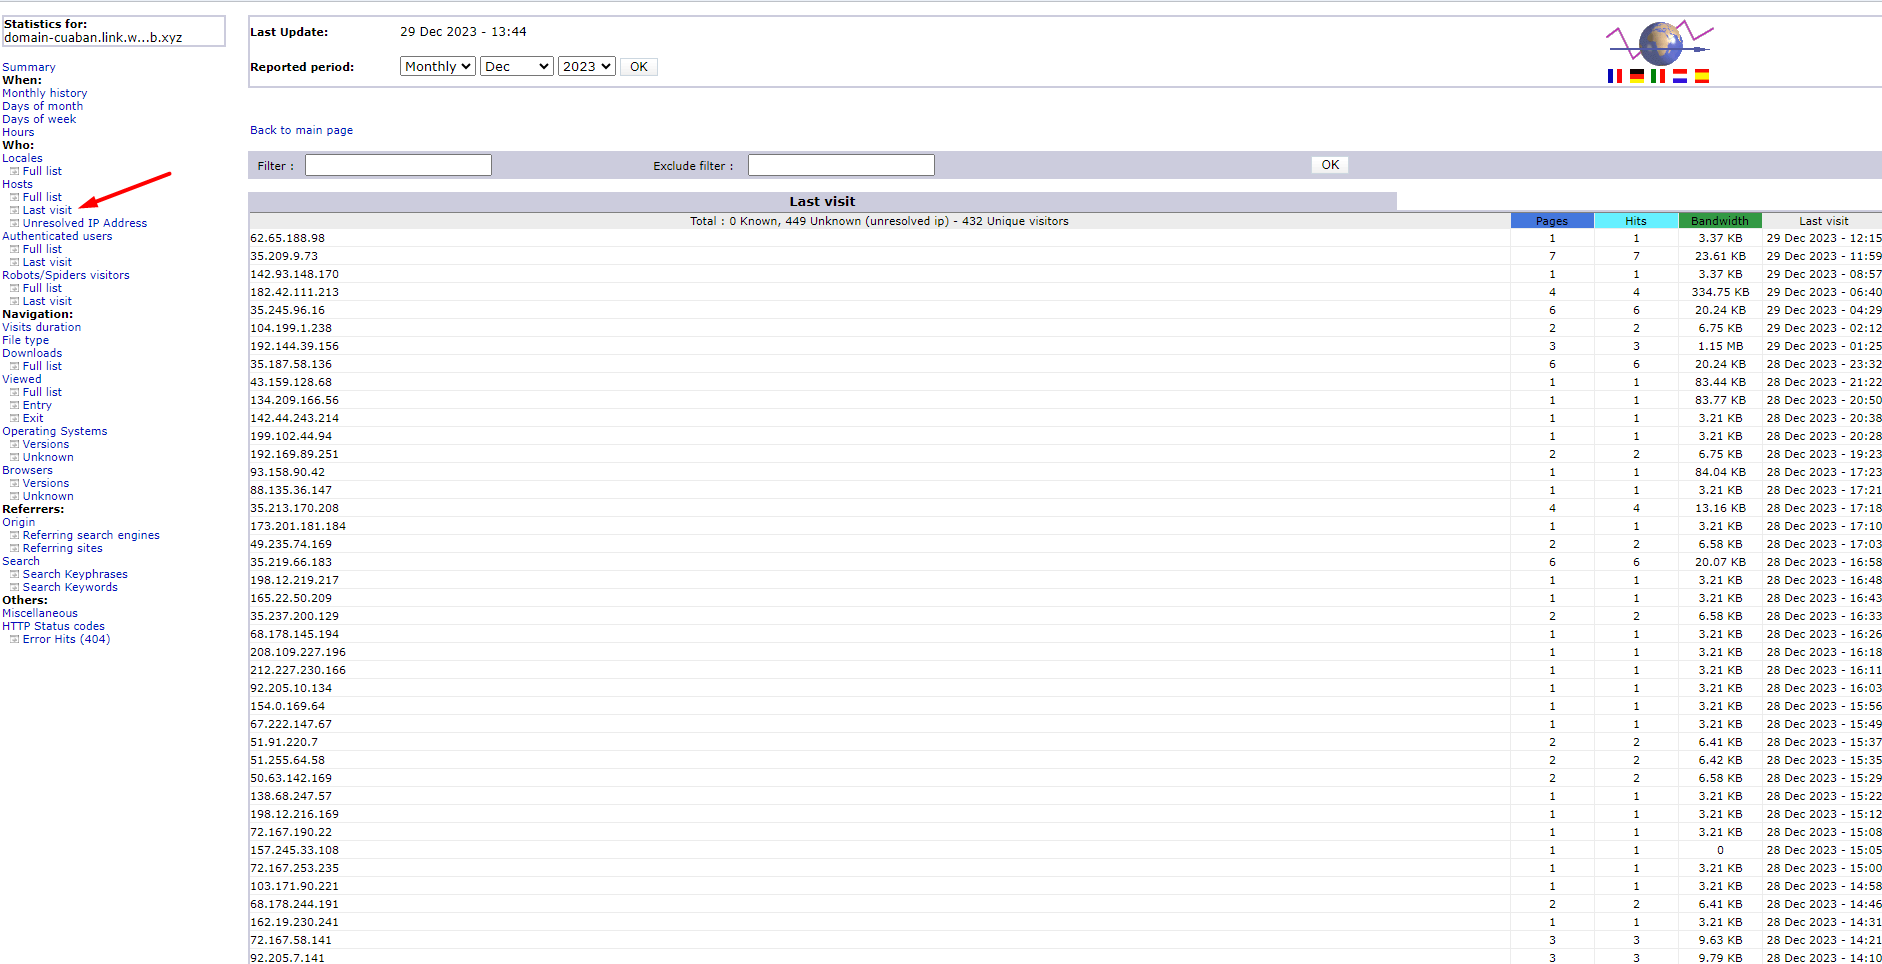
Task: Submit the filter with its OK button
Action: 1330,165
